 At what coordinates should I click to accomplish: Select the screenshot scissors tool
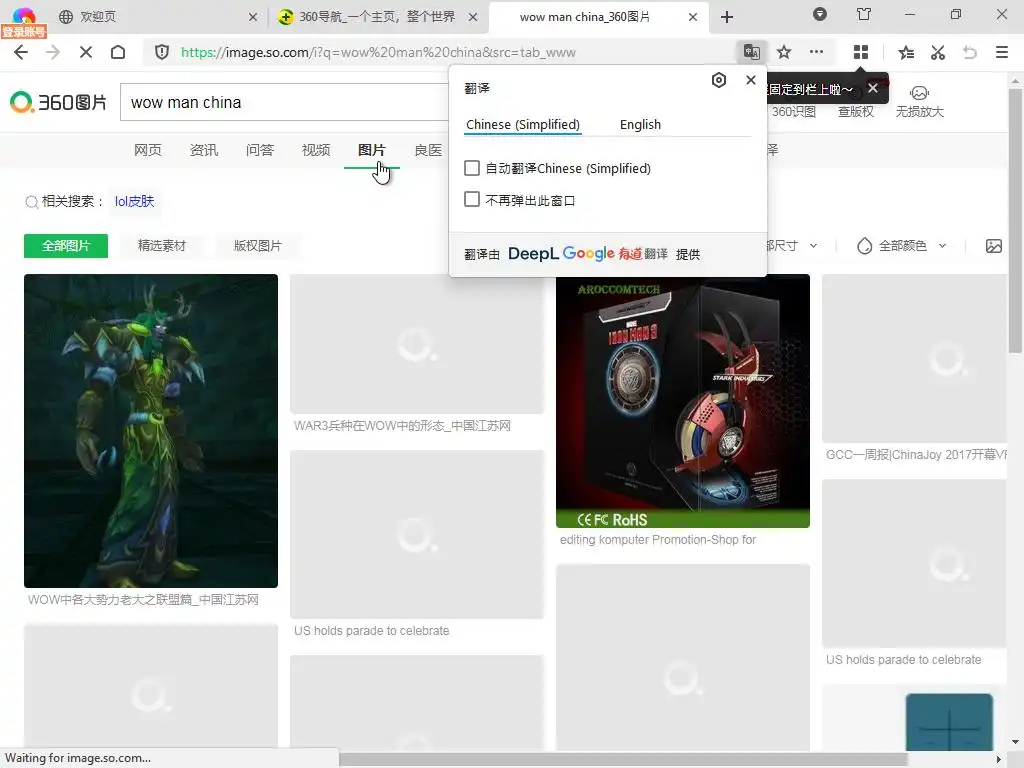[x=938, y=52]
